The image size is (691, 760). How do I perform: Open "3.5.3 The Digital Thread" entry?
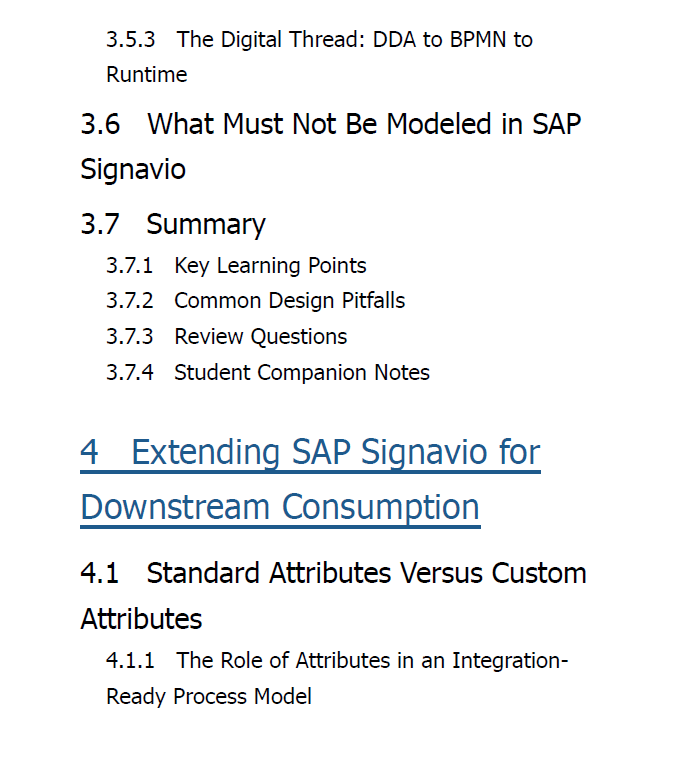[x=319, y=40]
